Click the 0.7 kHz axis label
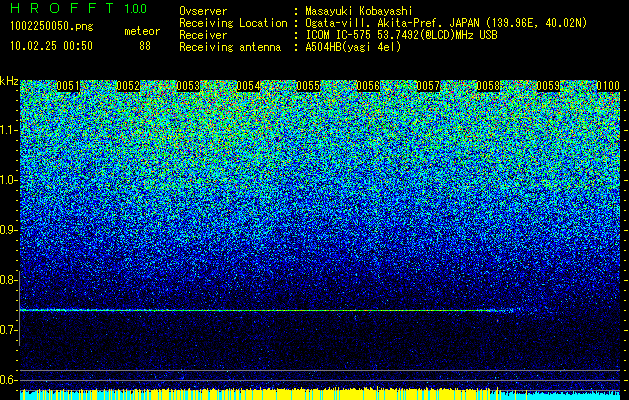Screen dimensions: 629x400 [x=8, y=330]
